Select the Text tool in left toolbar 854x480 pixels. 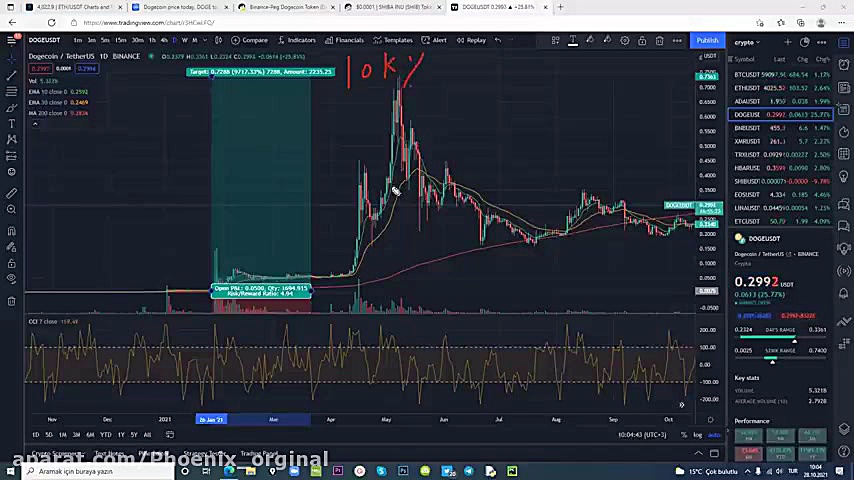[11, 124]
